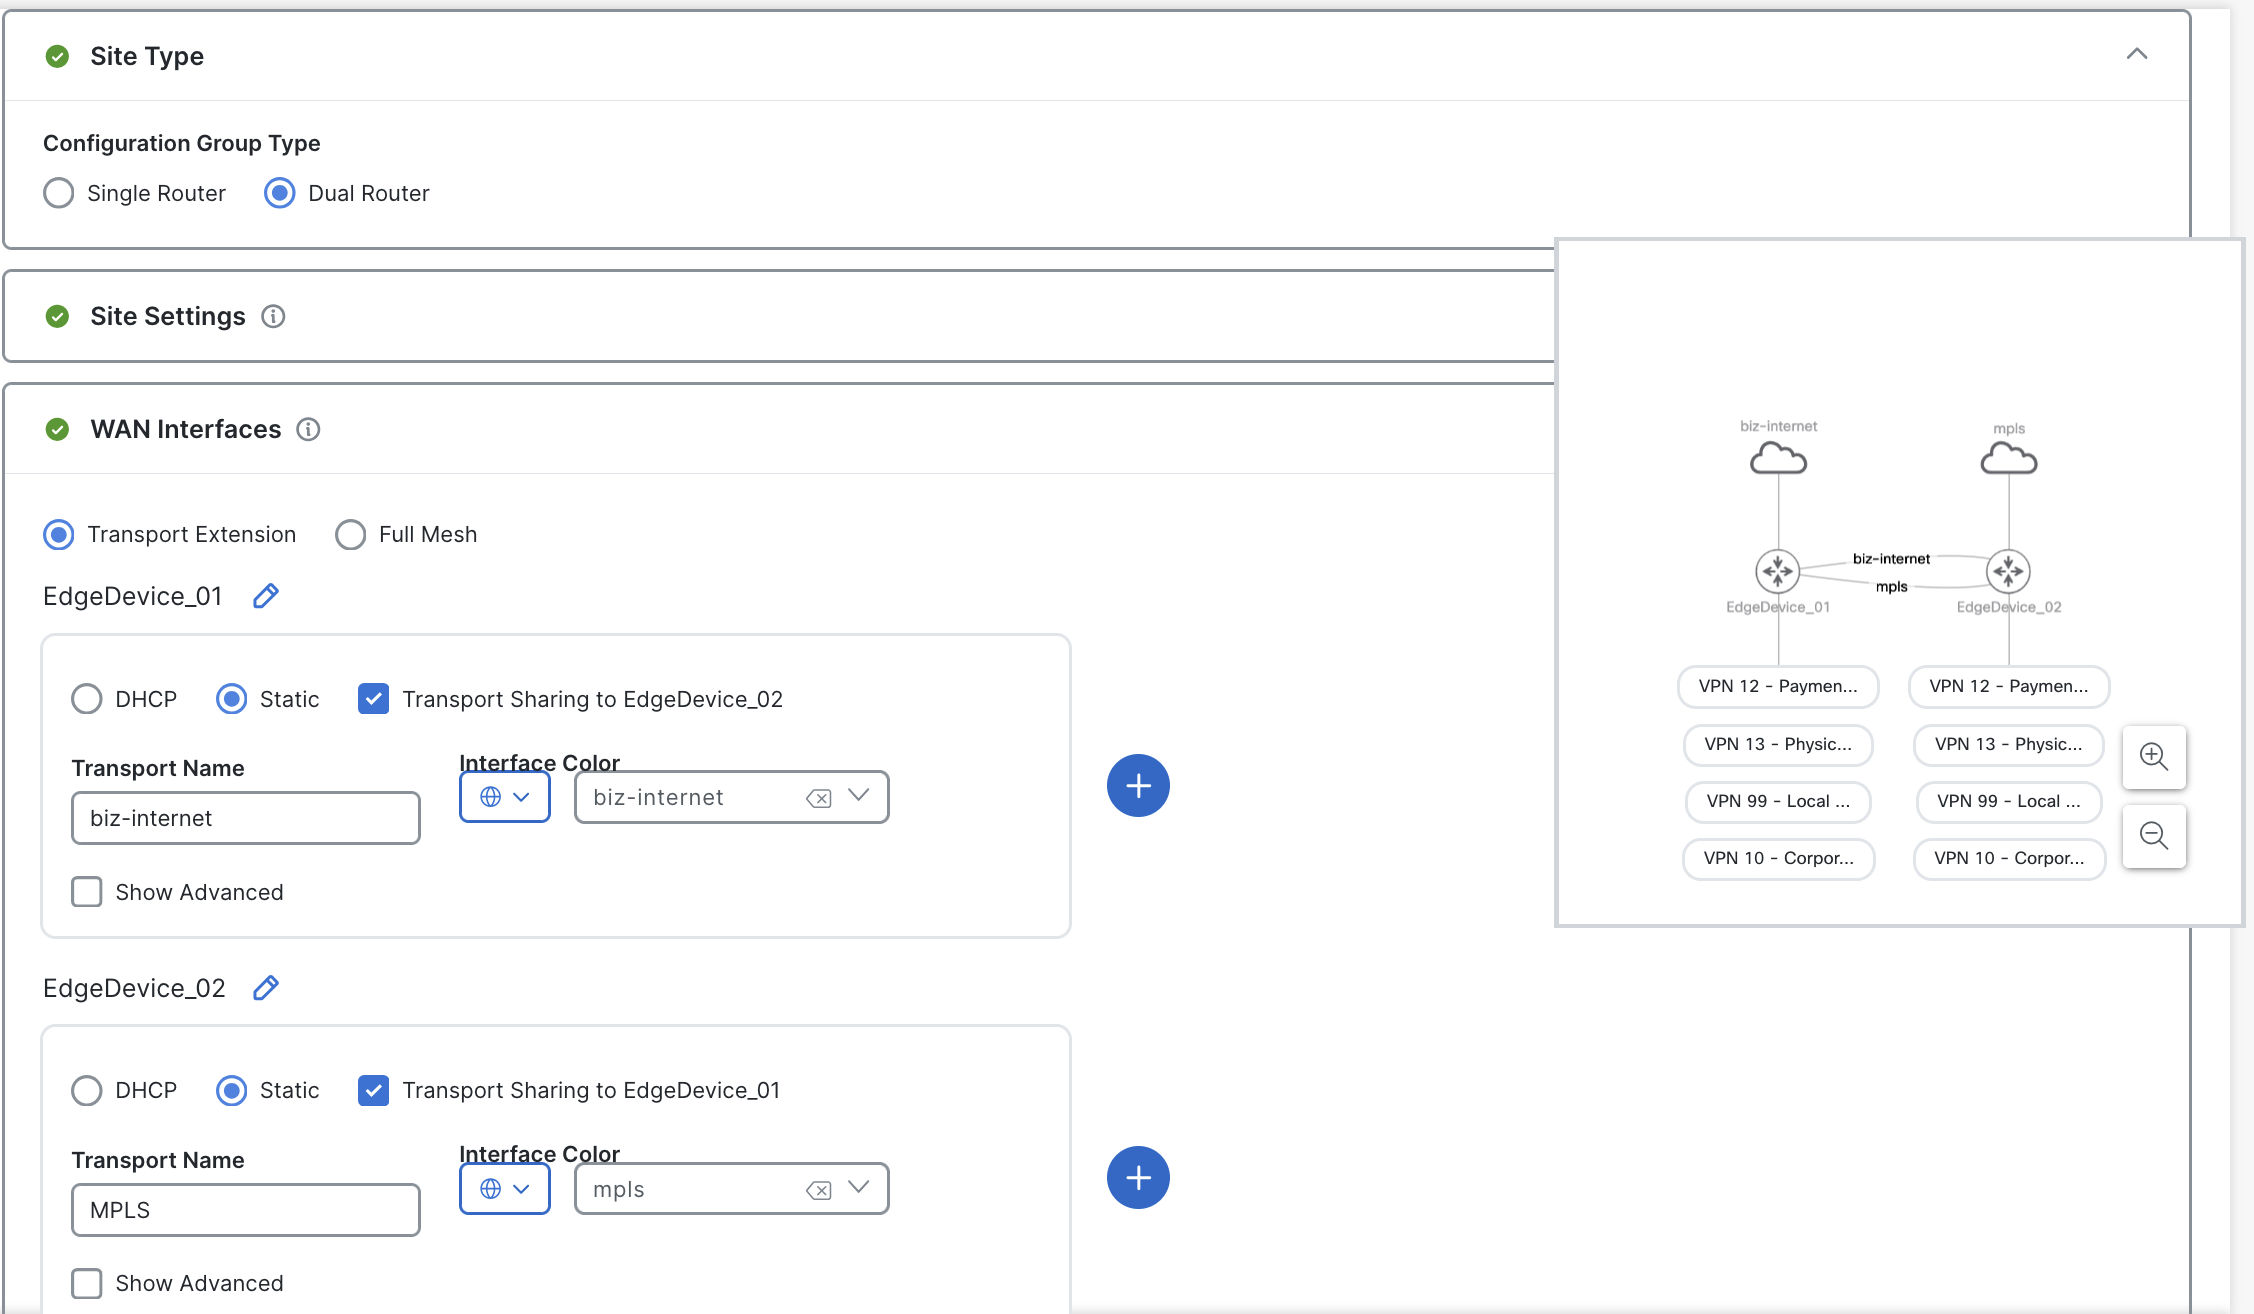Open the globe scope dropdown for mpls
The image size is (2254, 1314).
504,1189
